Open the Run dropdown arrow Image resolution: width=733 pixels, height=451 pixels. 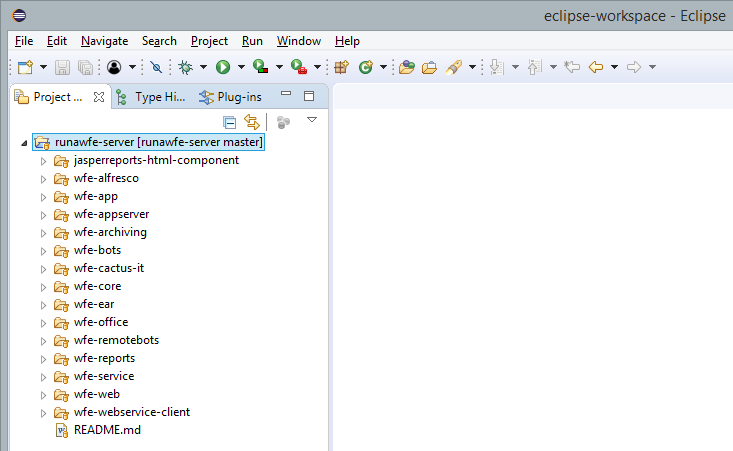[241, 67]
